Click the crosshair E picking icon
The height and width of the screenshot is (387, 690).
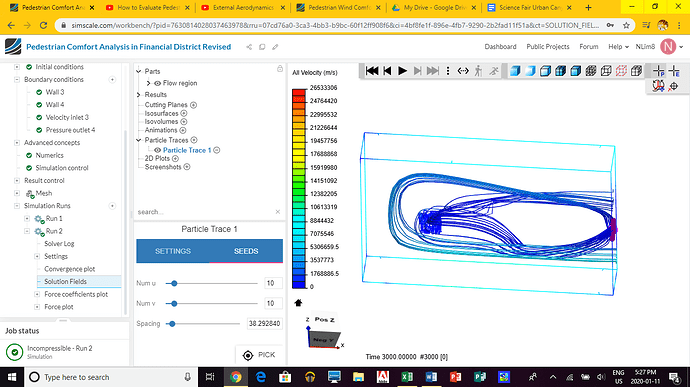tap(674, 71)
